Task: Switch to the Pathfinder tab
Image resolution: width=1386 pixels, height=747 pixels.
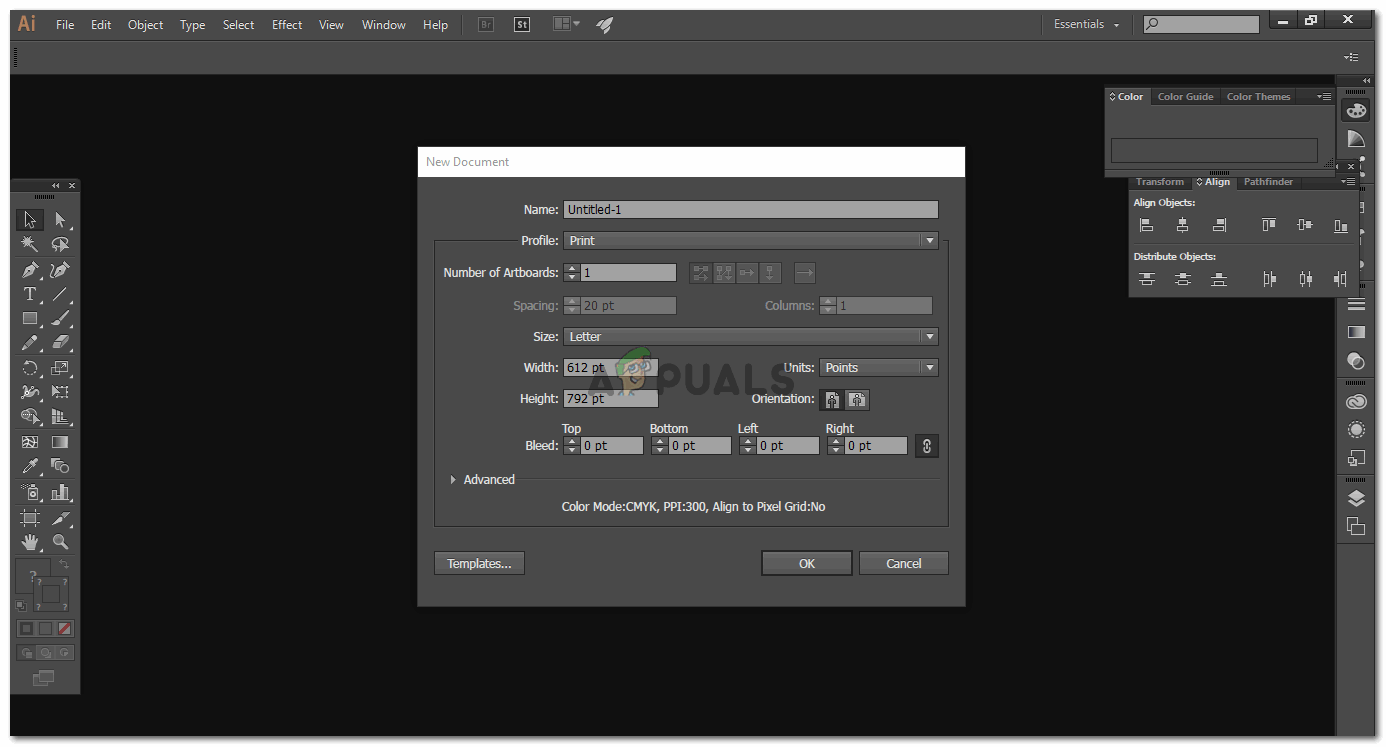Action: [x=1268, y=182]
